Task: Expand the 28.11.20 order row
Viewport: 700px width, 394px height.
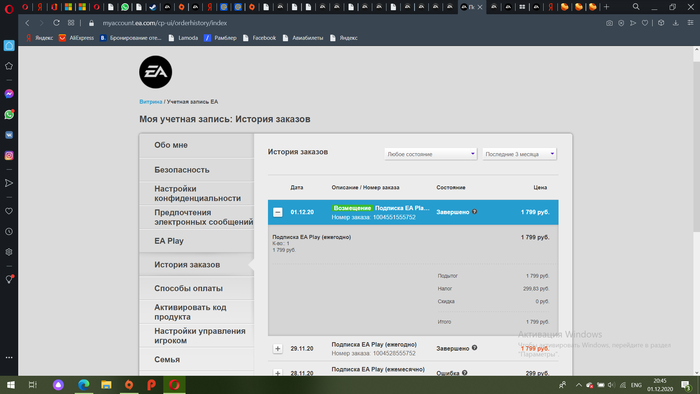Action: click(x=278, y=373)
